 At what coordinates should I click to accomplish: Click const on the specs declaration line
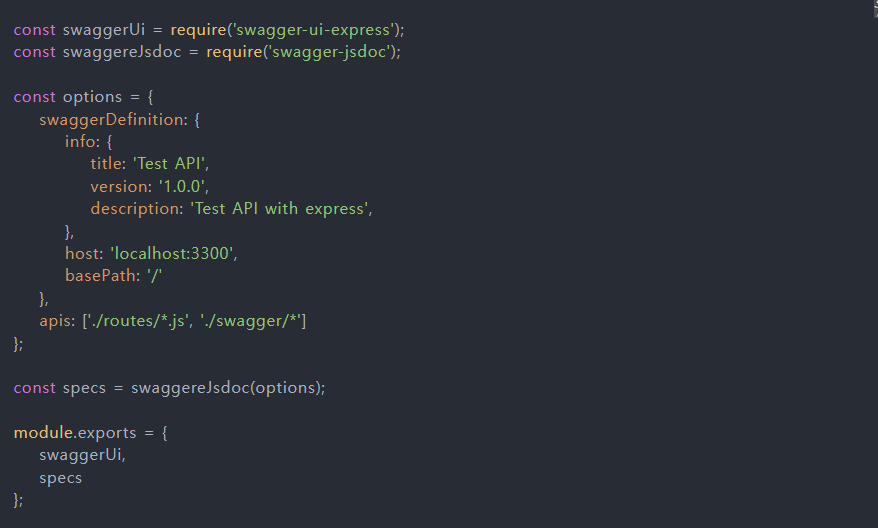[35, 388]
